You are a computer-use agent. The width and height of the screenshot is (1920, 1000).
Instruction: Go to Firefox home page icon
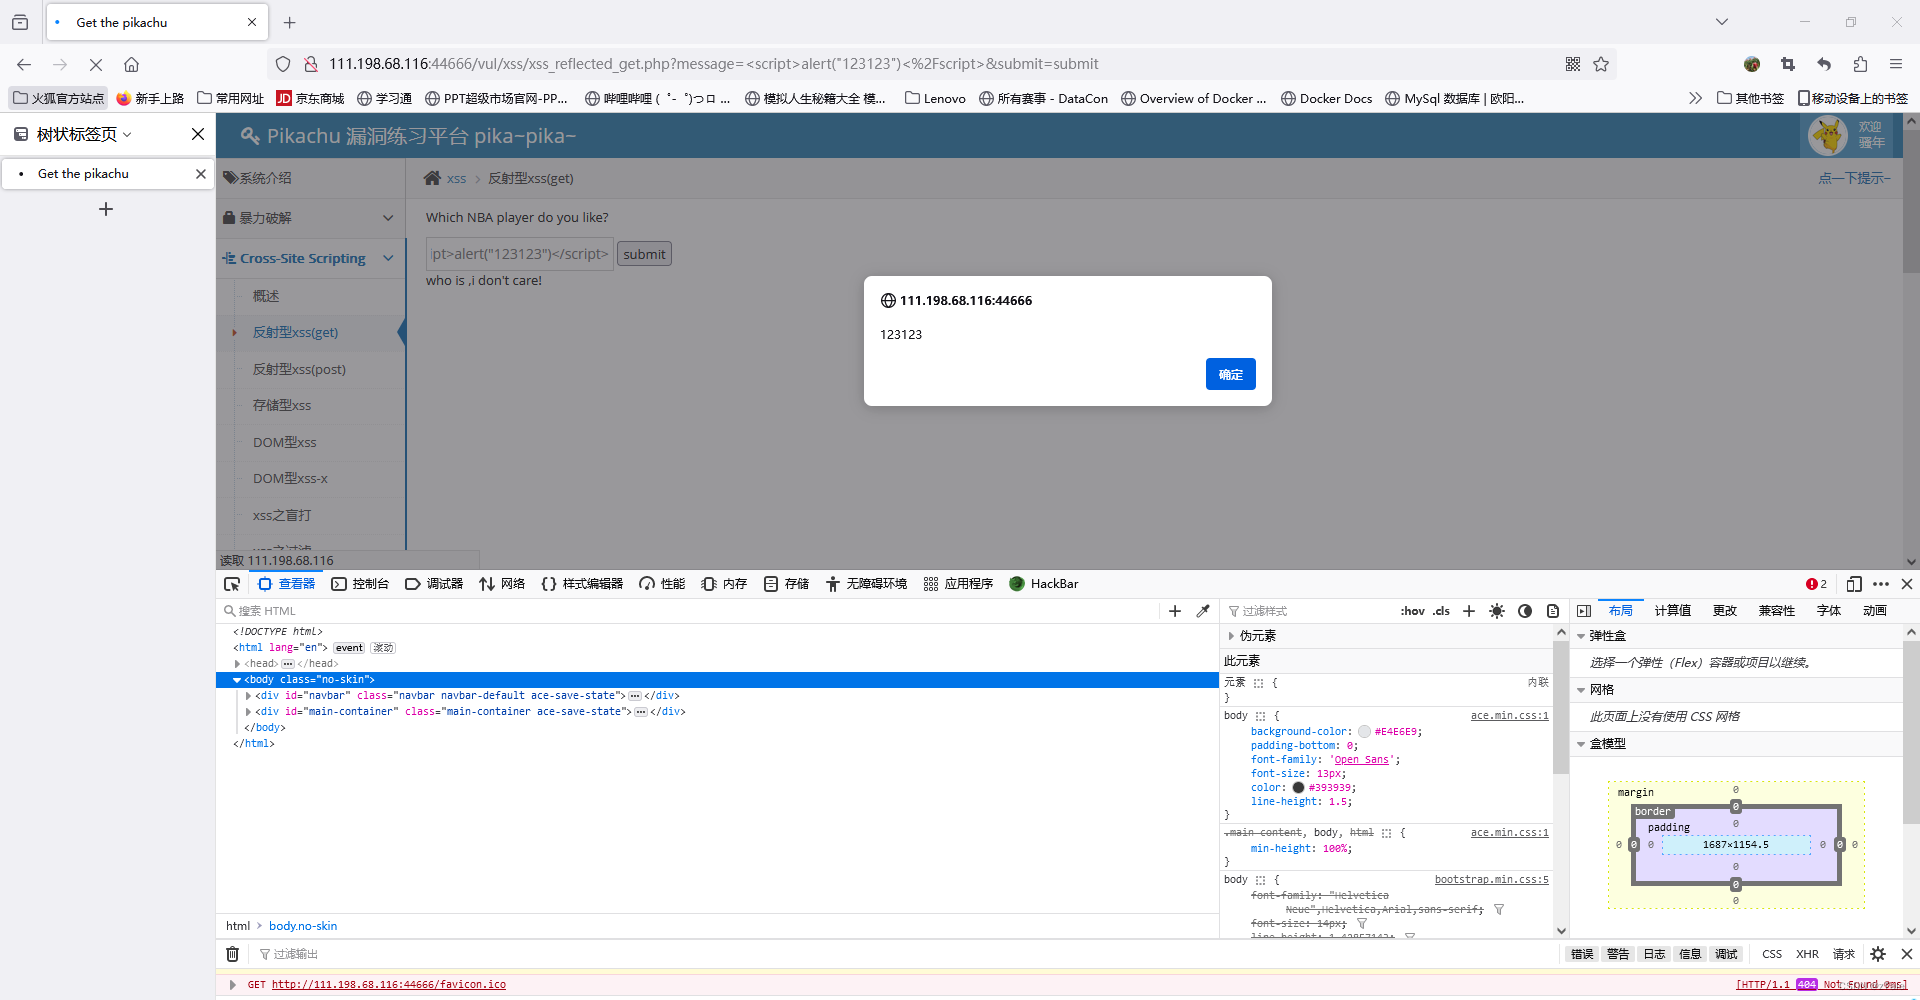pyautogui.click(x=131, y=64)
